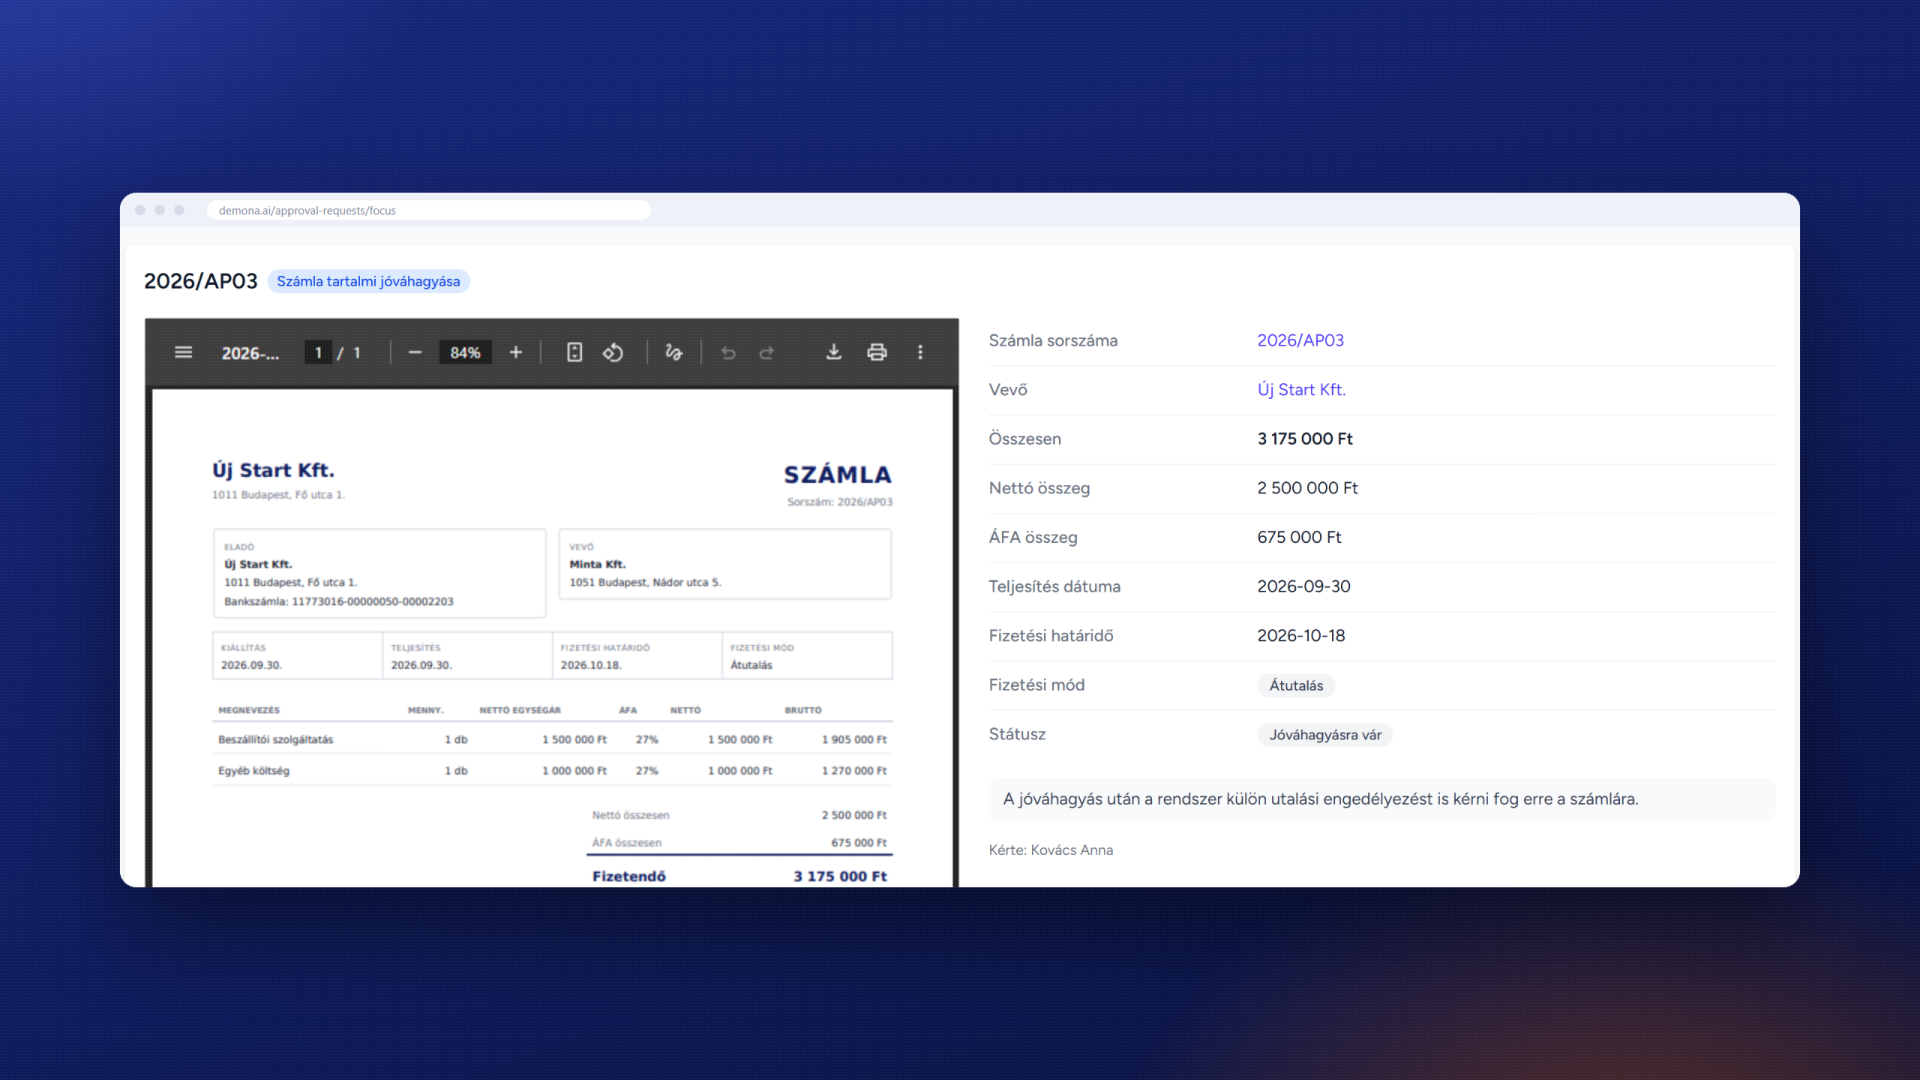Screen dimensions: 1920x1080
Task: Click the Egyéb költség line item
Action: pos(253,771)
